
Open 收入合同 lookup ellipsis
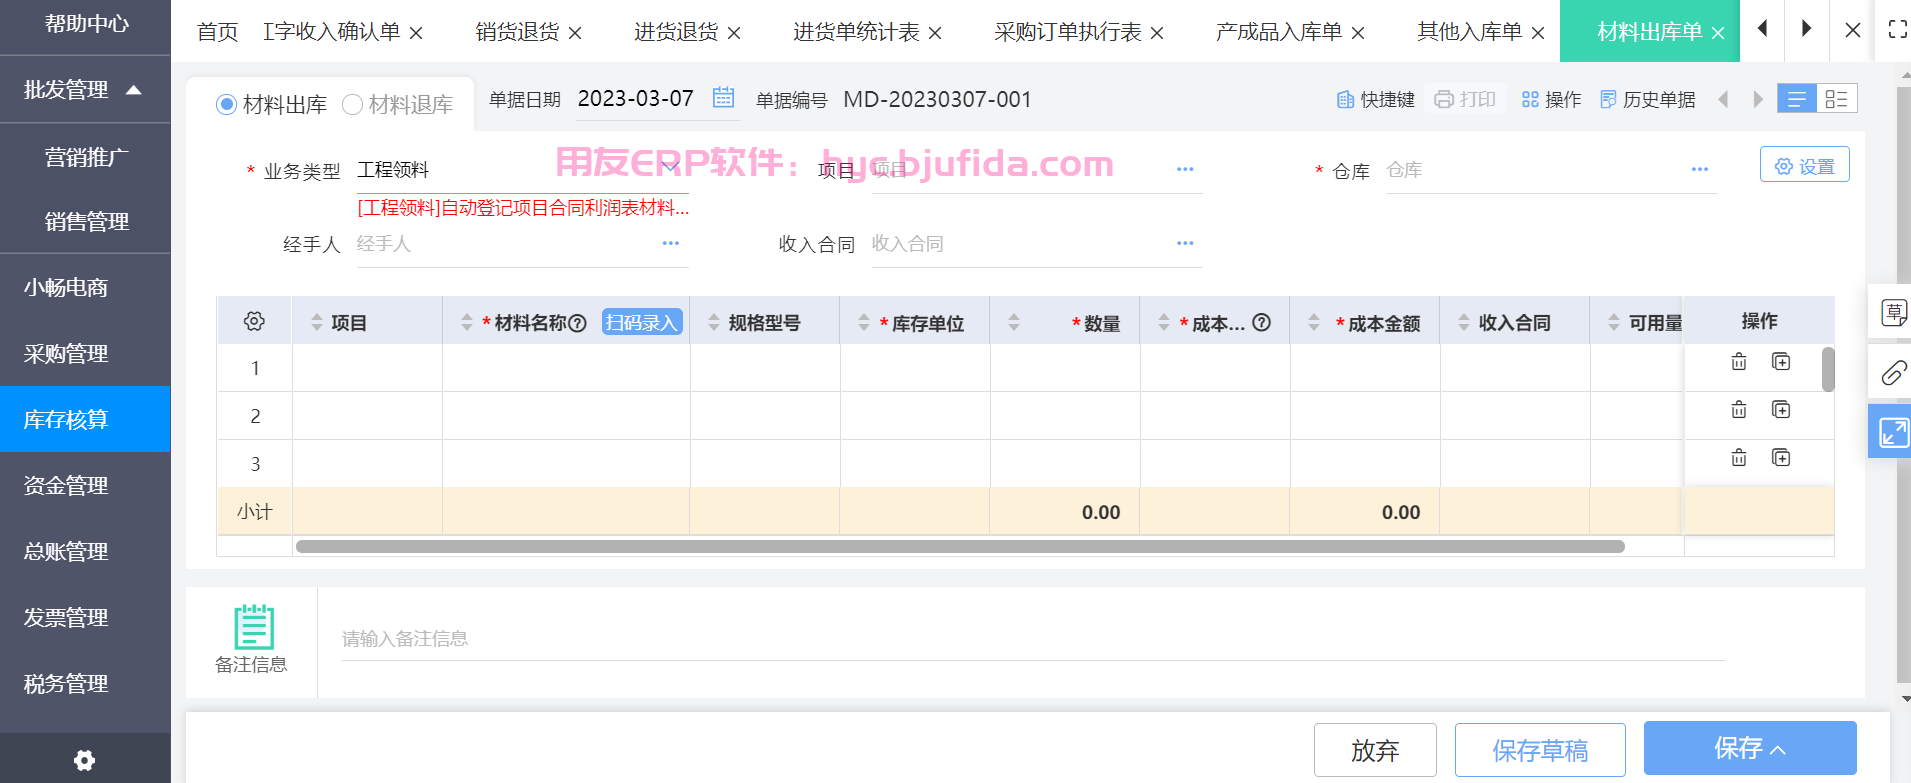coord(1185,243)
